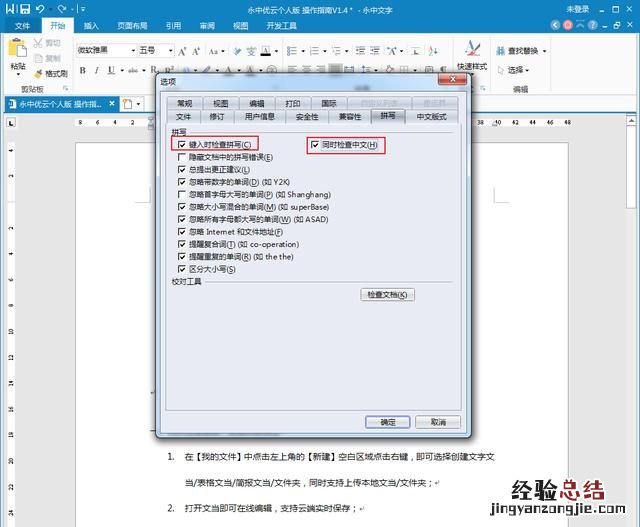The width and height of the screenshot is (640, 527).
Task: Open the 用户信息 tab in options dialog
Action: click(260, 116)
